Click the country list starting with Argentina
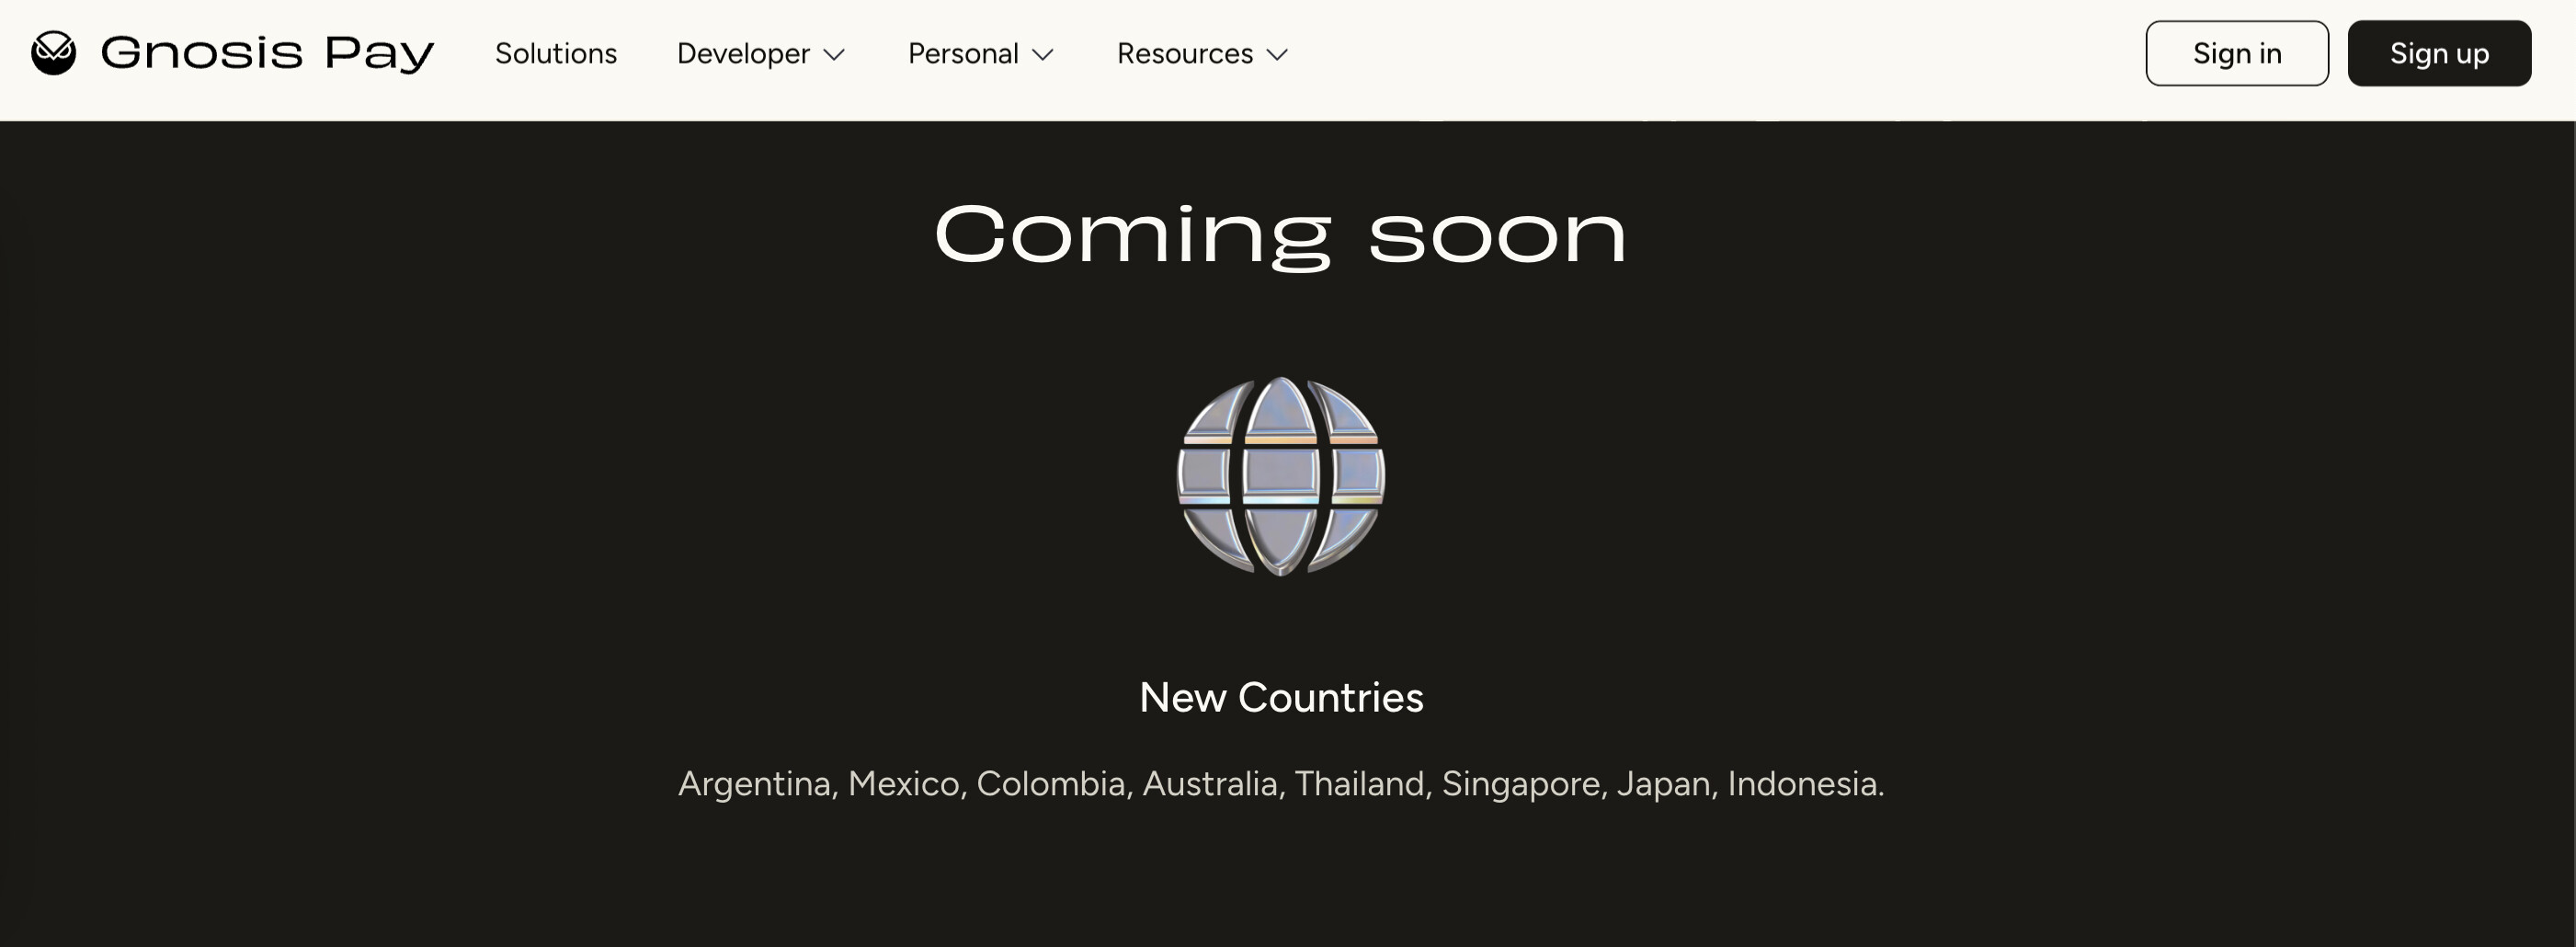The image size is (2576, 947). 1281,783
